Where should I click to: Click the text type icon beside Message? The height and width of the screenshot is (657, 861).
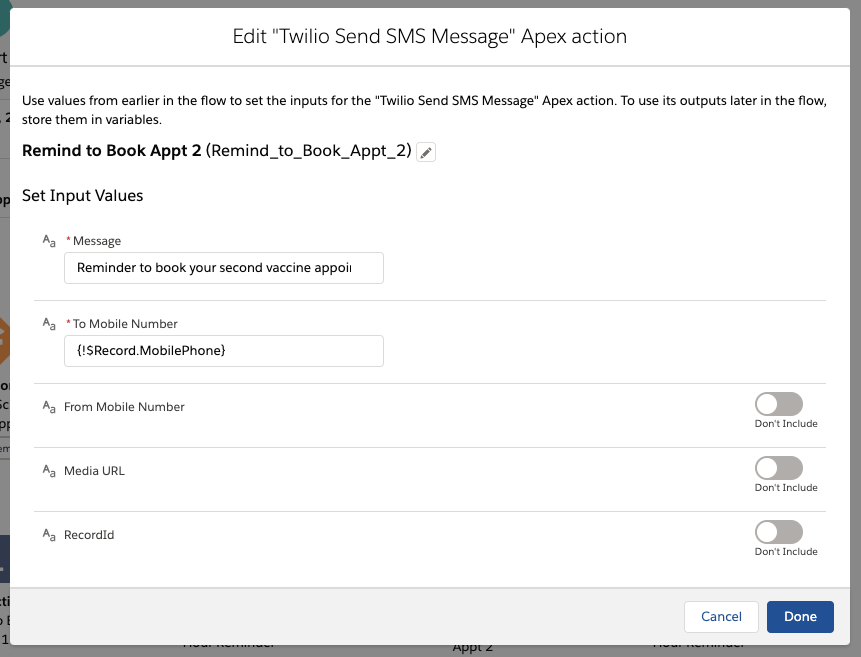click(49, 241)
